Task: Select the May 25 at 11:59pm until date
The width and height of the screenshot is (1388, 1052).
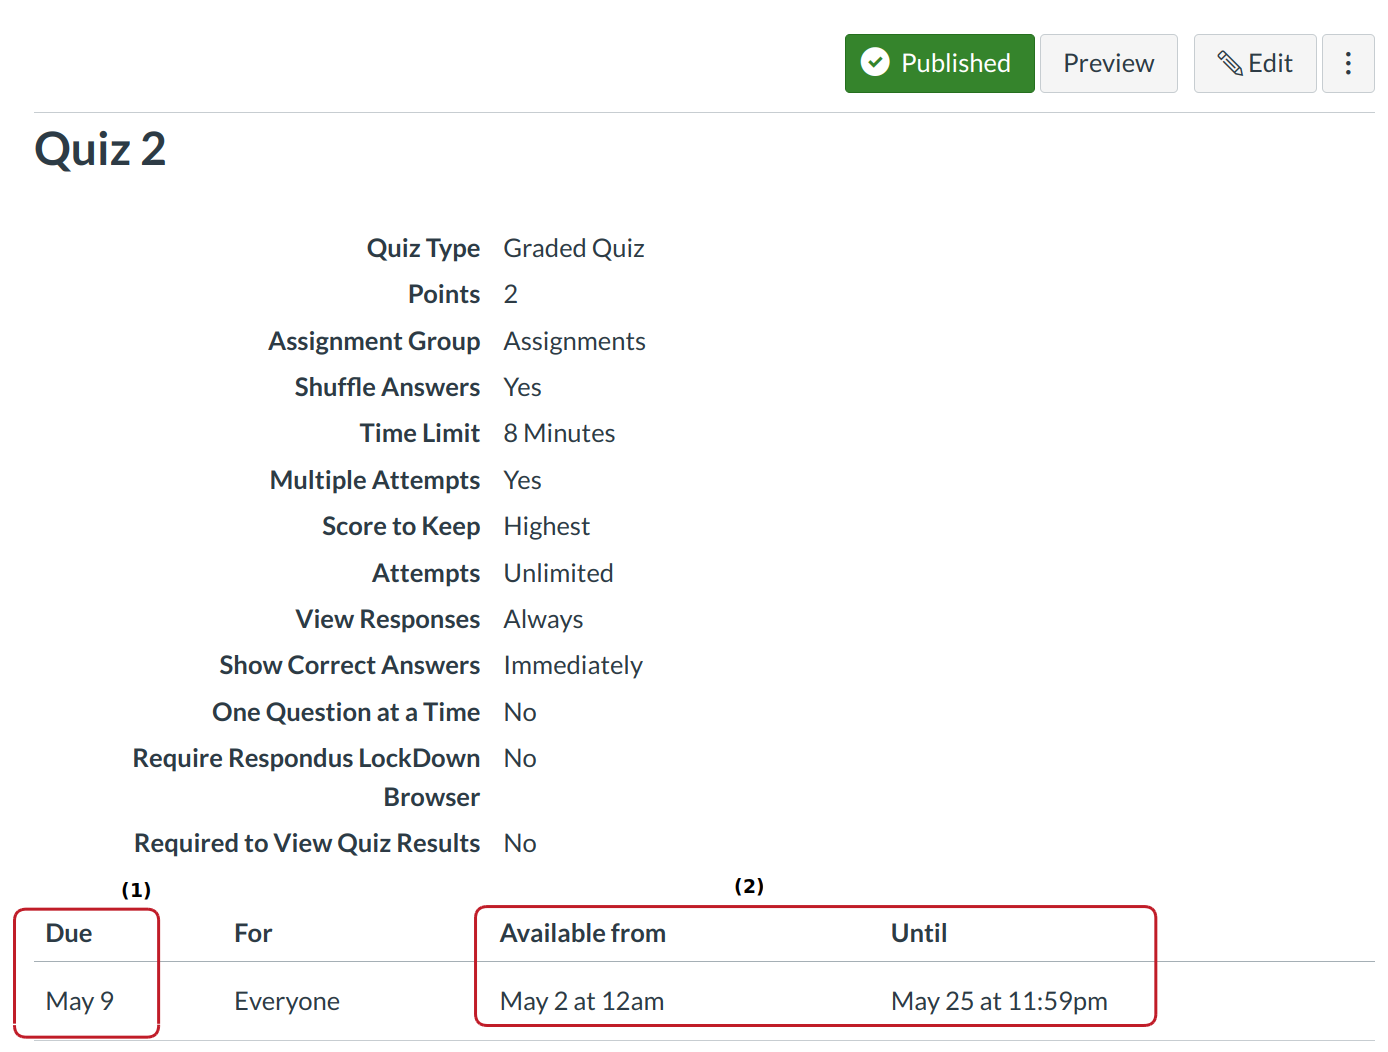Action: pos(998,1001)
